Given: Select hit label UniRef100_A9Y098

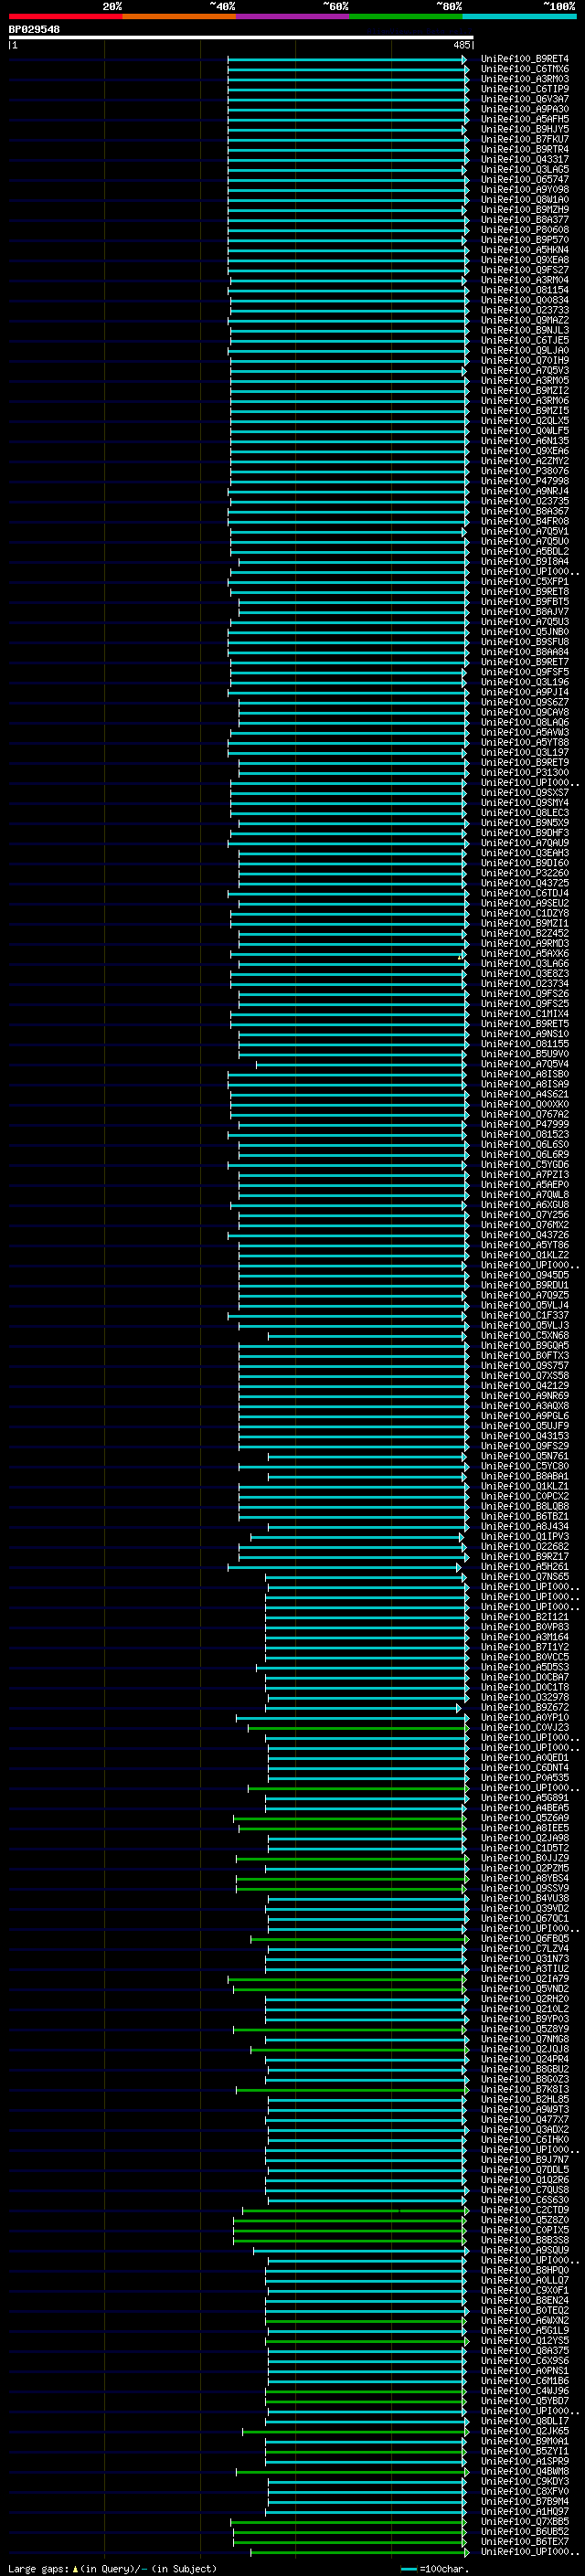Looking at the screenshot, I should (x=525, y=189).
